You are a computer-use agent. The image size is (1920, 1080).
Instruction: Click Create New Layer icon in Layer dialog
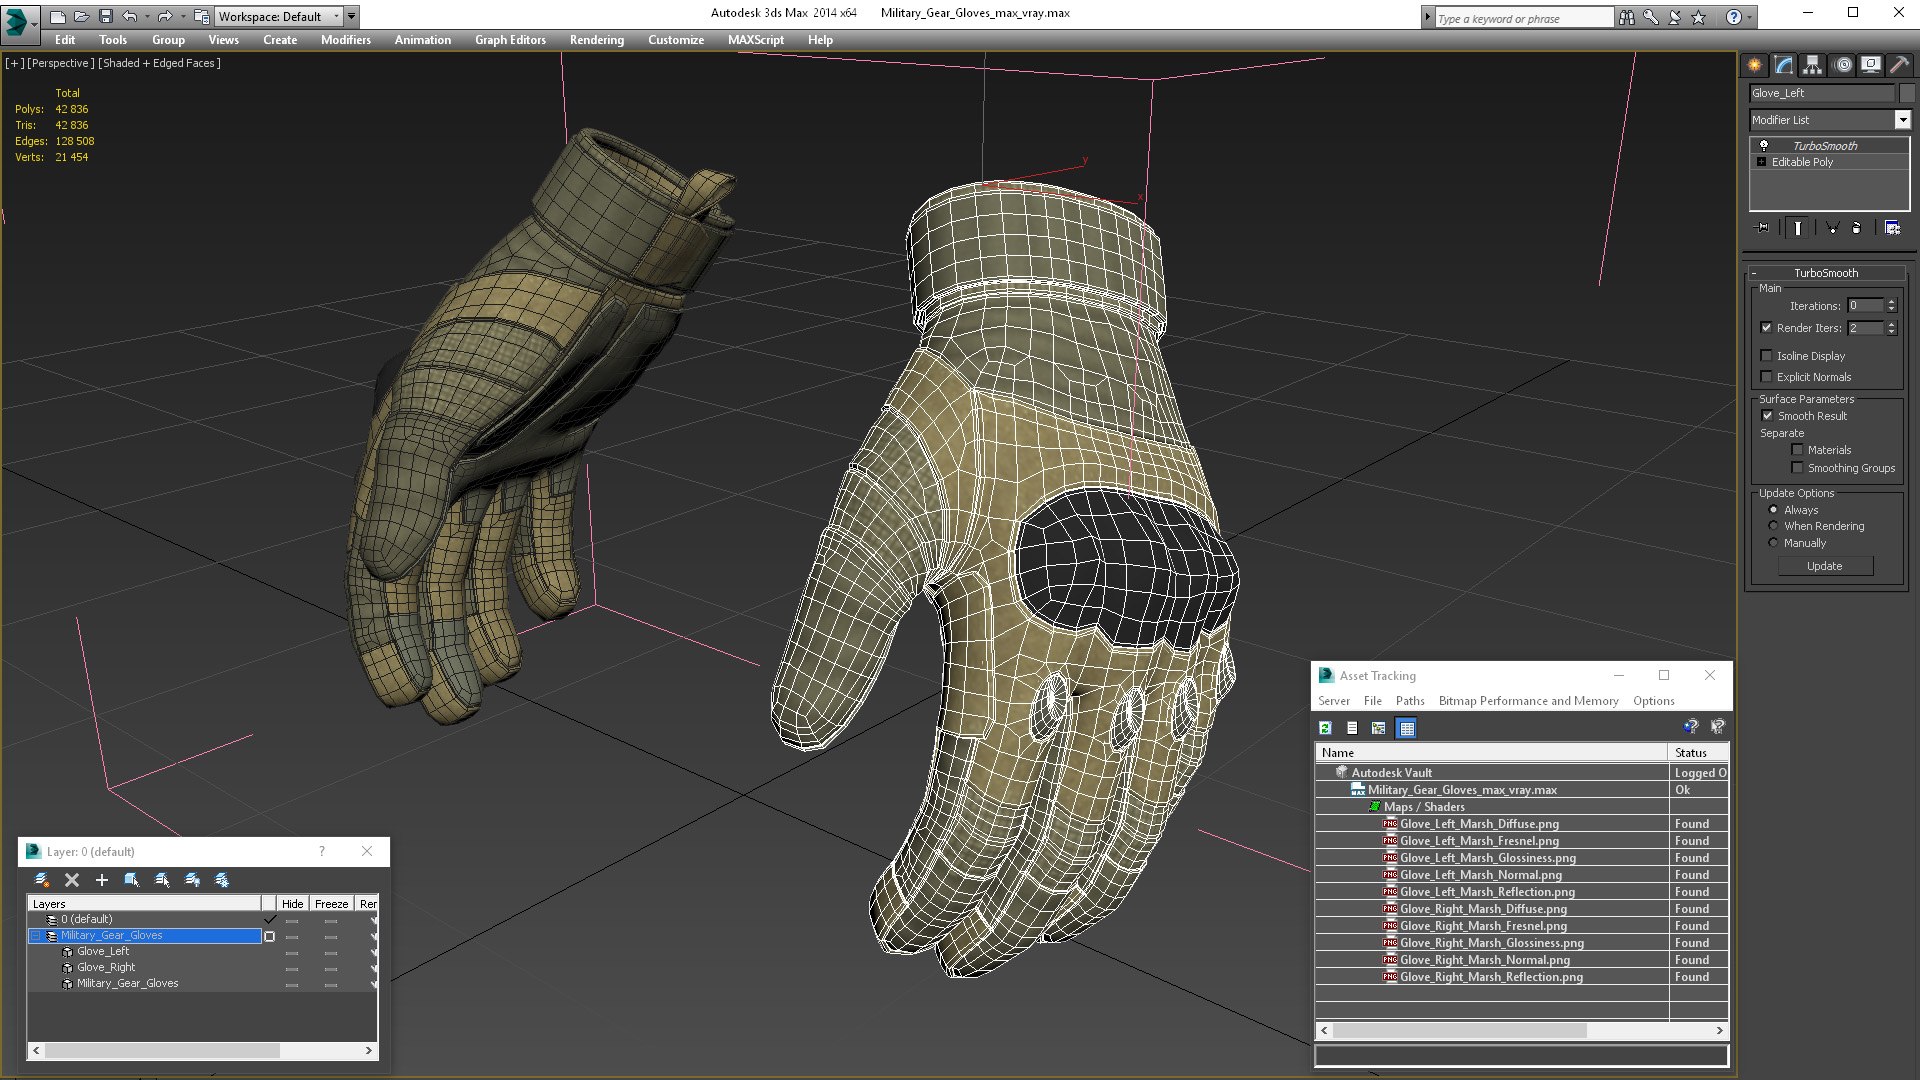pyautogui.click(x=42, y=880)
